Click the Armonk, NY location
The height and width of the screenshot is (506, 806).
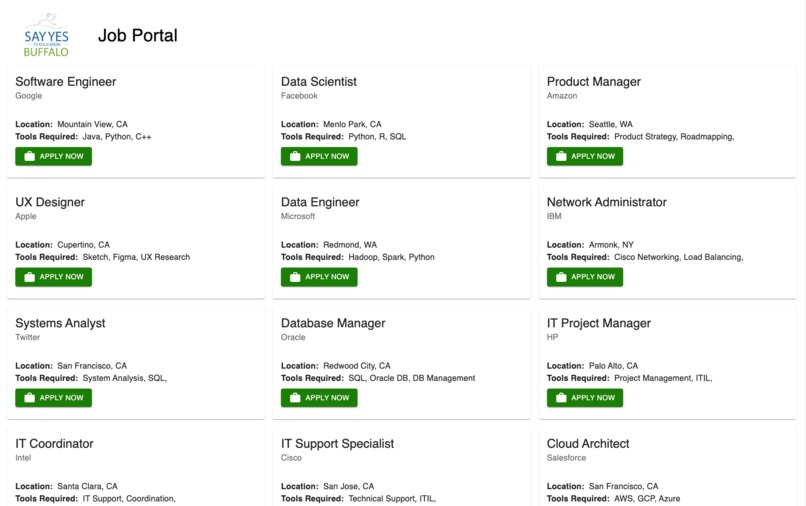(611, 245)
